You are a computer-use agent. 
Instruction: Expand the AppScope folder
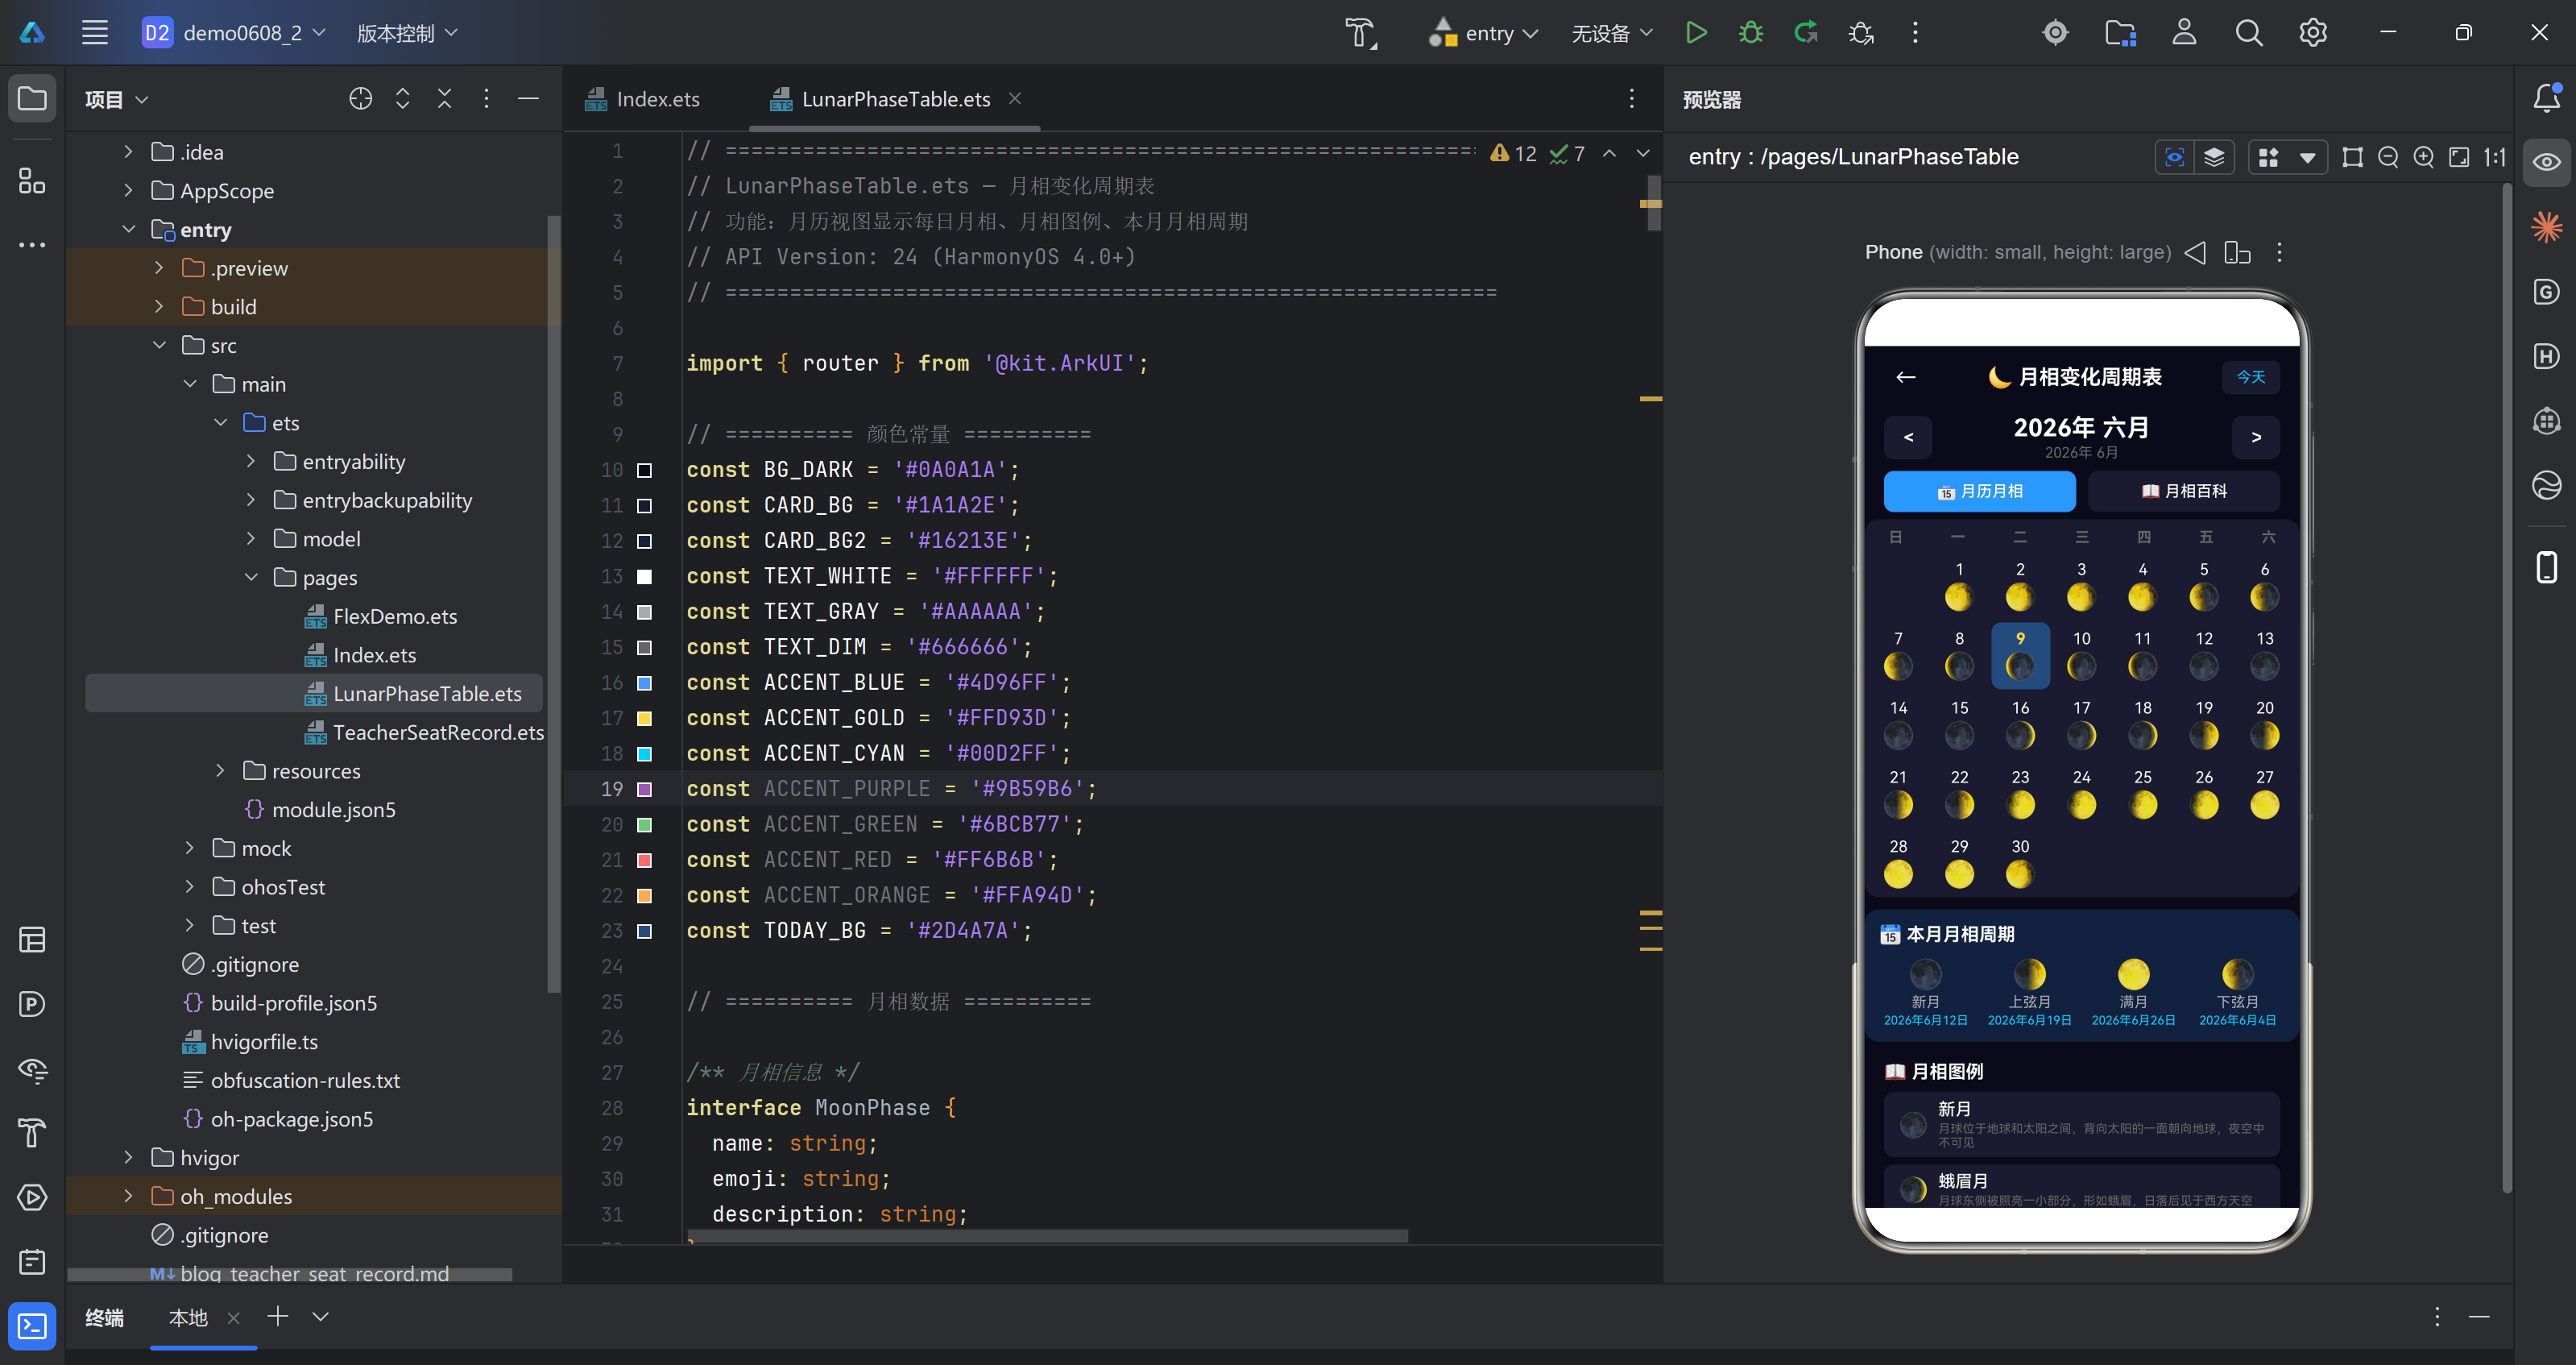coord(128,190)
